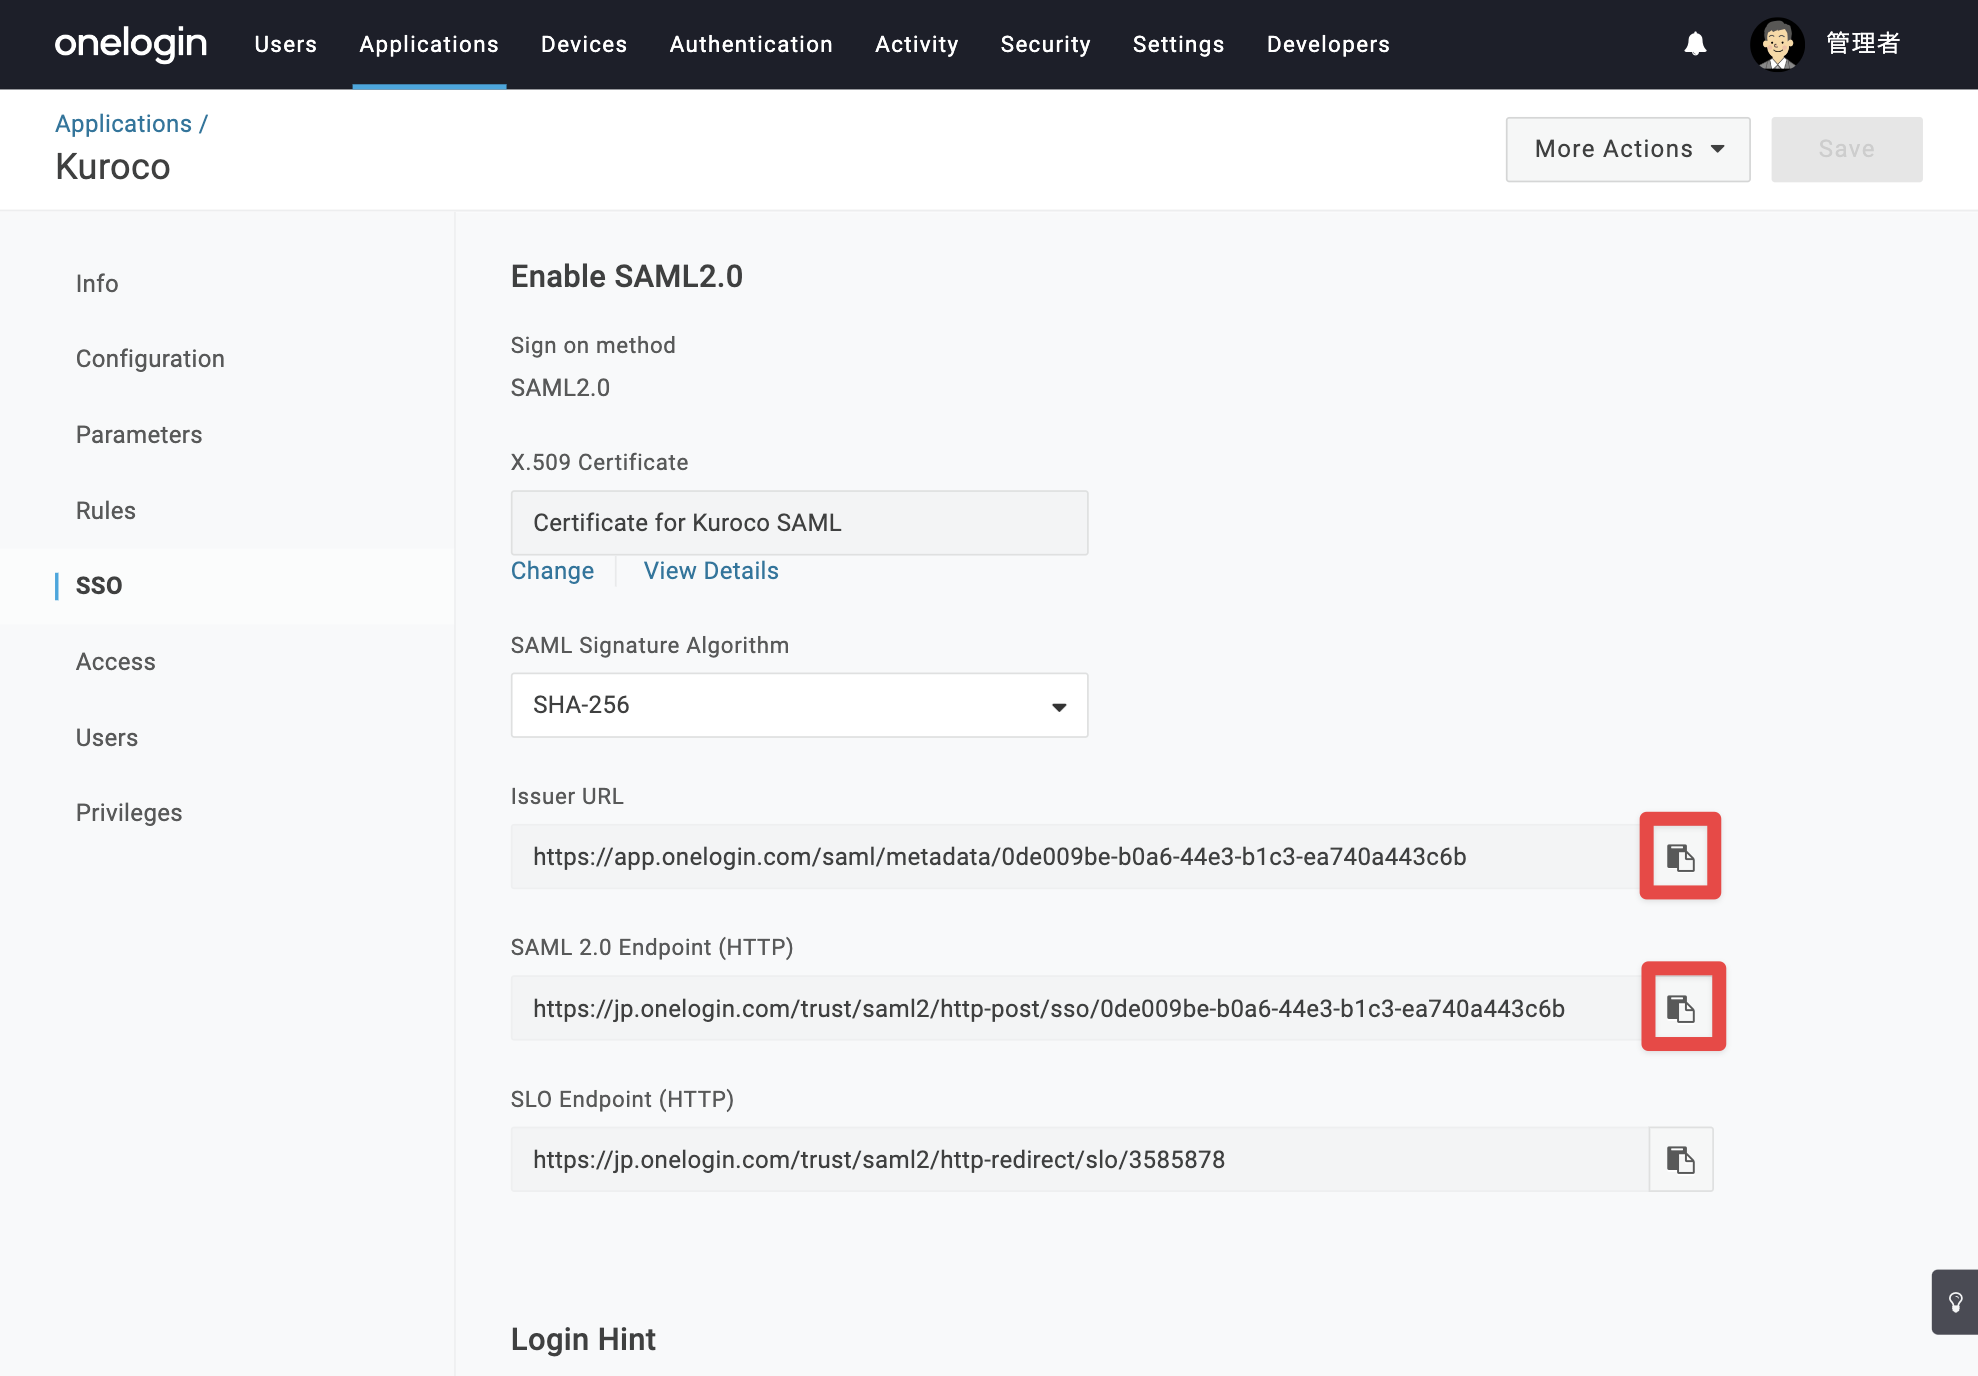Open the Security top menu
The height and width of the screenshot is (1376, 1978).
pos(1046,44)
